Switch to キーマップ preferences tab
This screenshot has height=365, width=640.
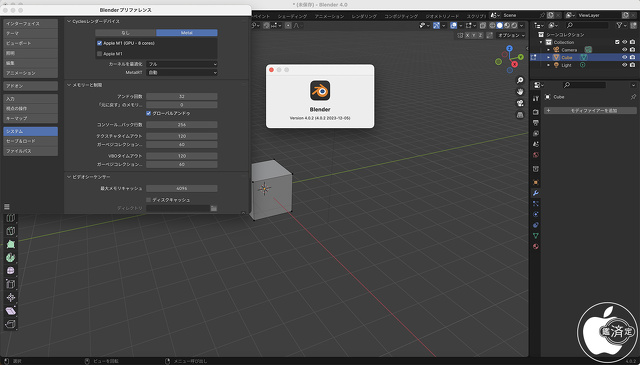point(31,118)
